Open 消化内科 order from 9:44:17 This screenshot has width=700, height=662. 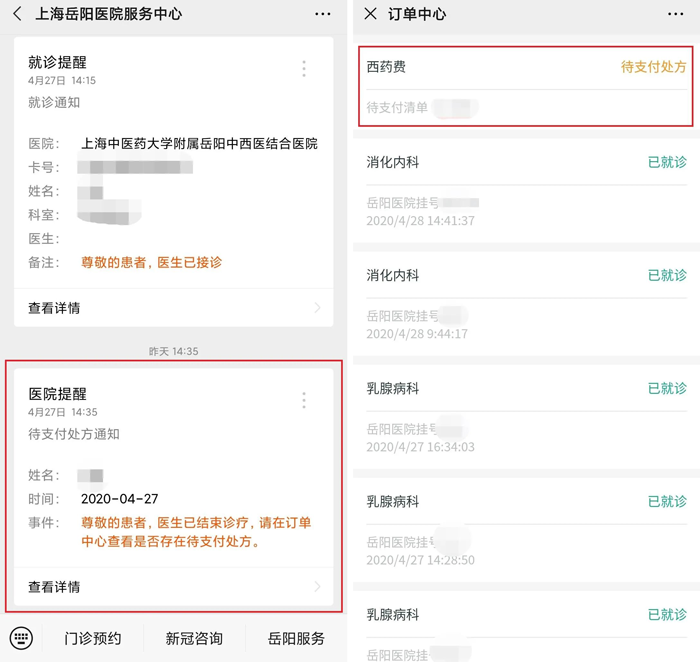point(525,303)
